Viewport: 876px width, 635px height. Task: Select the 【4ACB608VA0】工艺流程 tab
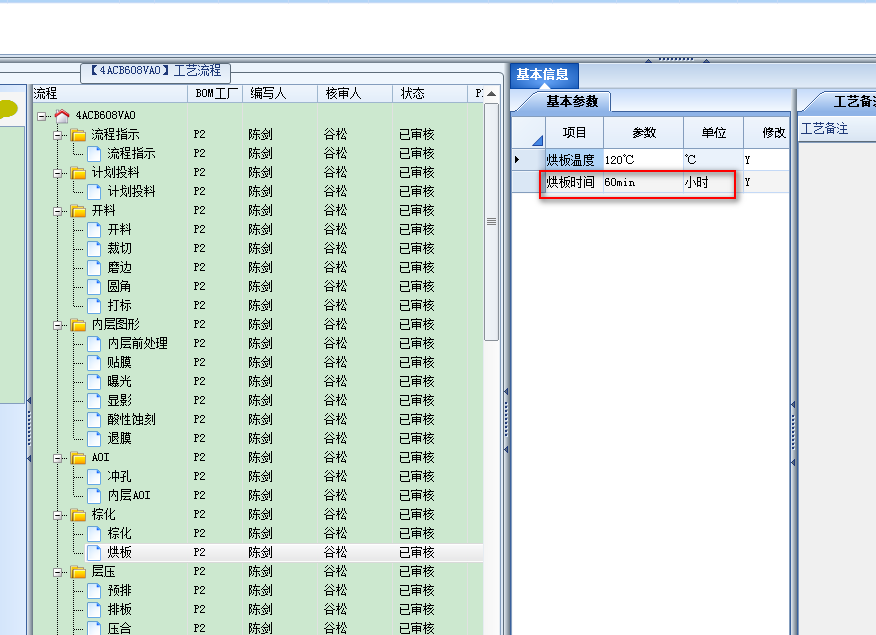(155, 71)
